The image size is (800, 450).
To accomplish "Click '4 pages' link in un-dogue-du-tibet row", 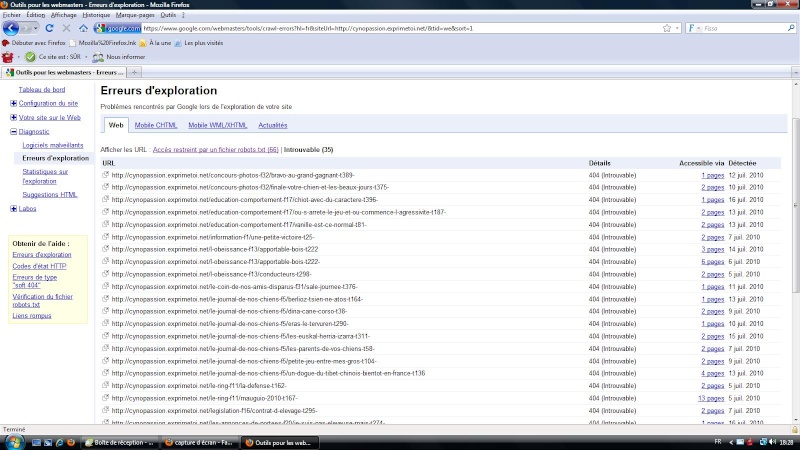I will (x=712, y=373).
